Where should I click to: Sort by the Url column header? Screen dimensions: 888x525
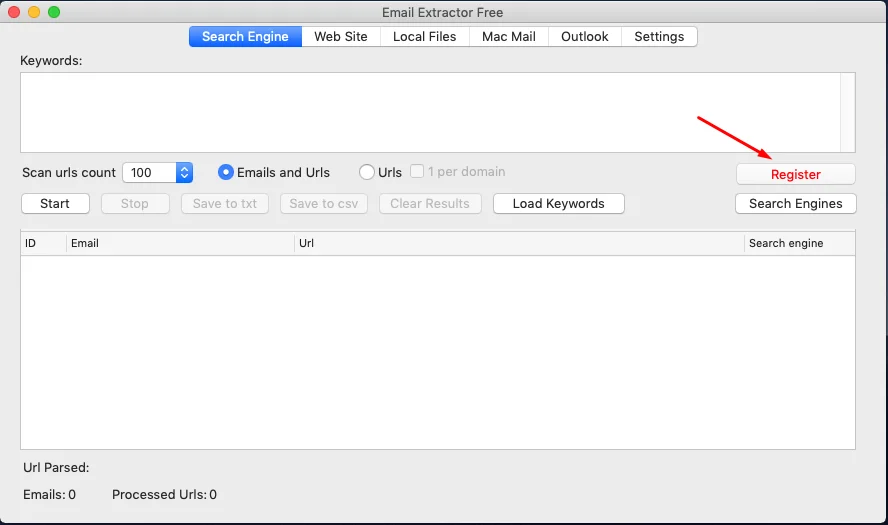pos(519,244)
